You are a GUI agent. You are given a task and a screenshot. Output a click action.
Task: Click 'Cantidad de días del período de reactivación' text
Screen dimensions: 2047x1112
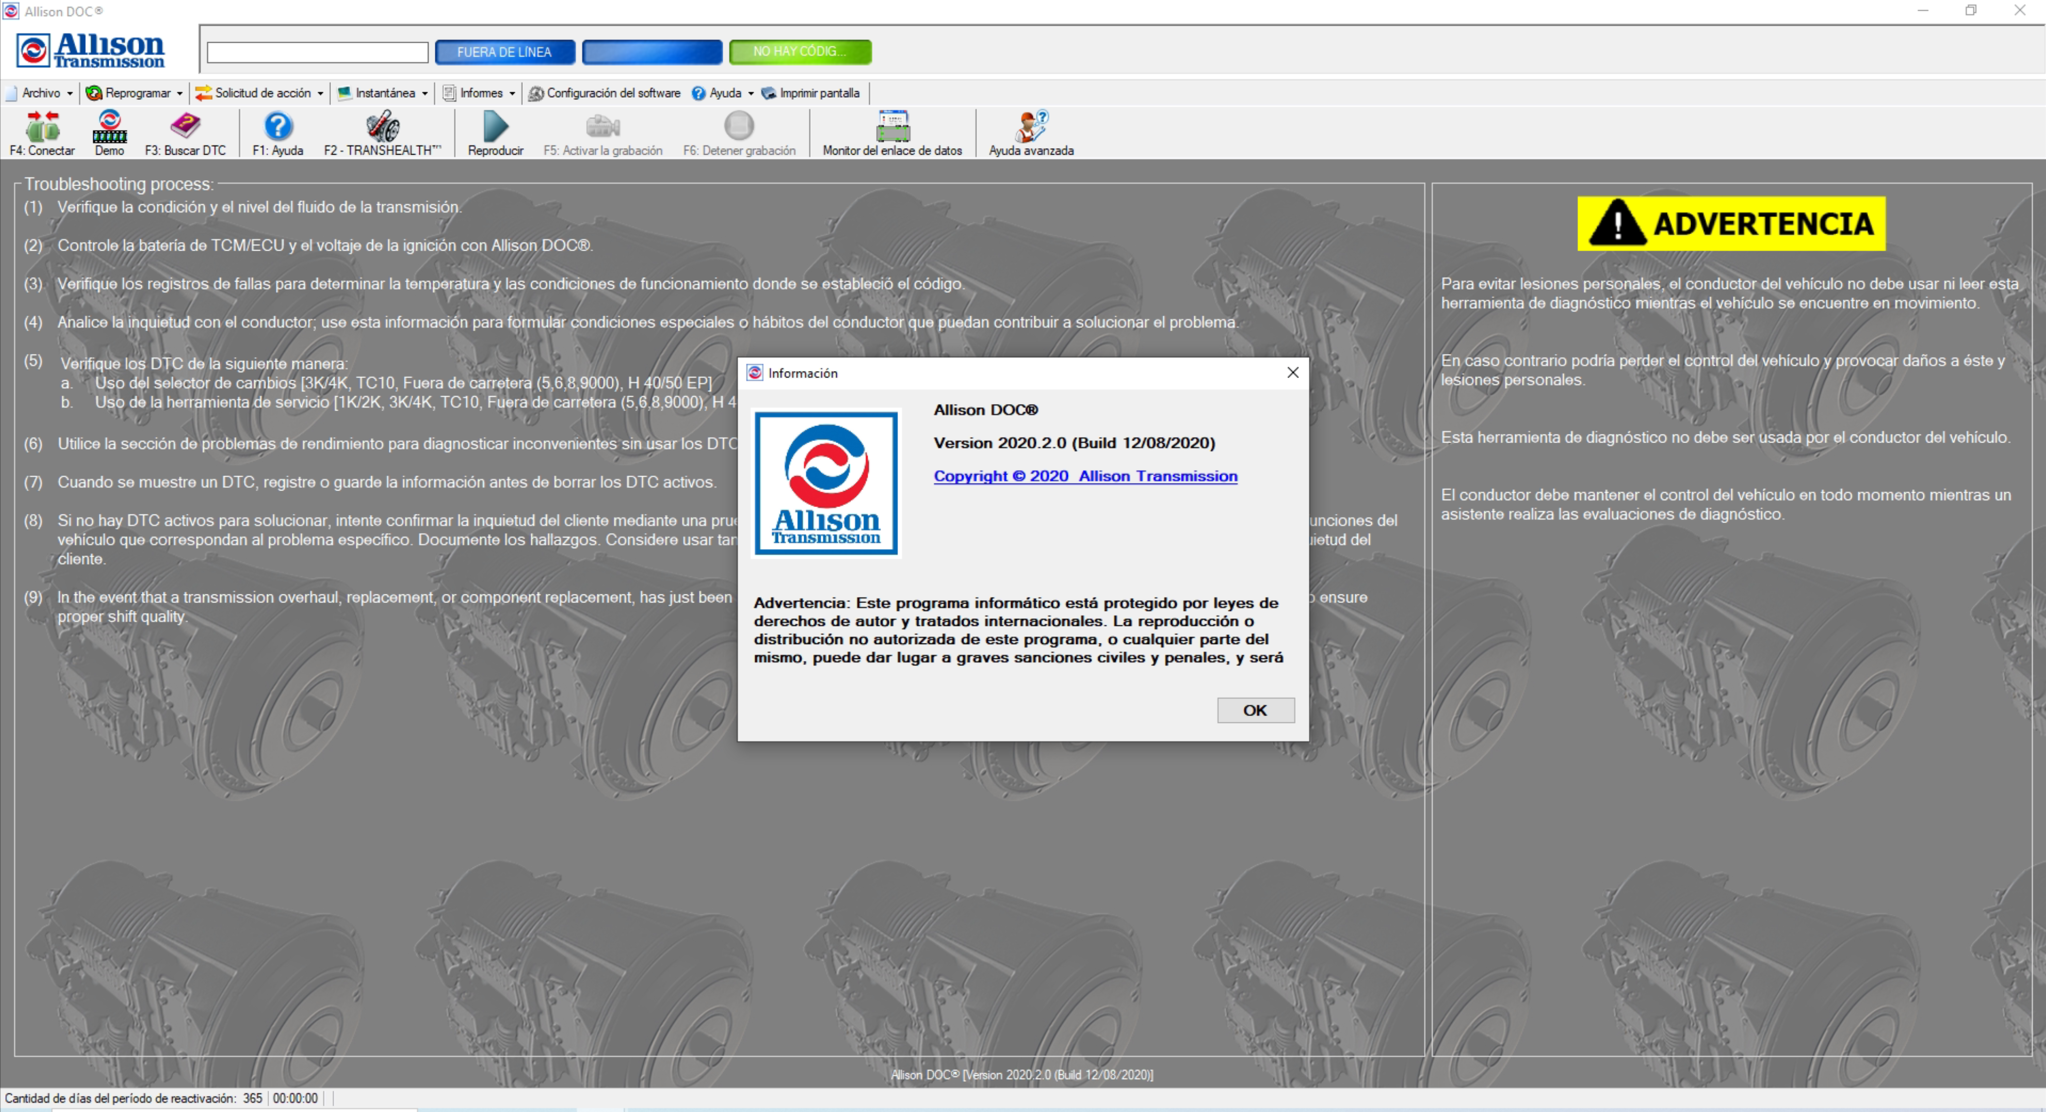click(x=121, y=1098)
